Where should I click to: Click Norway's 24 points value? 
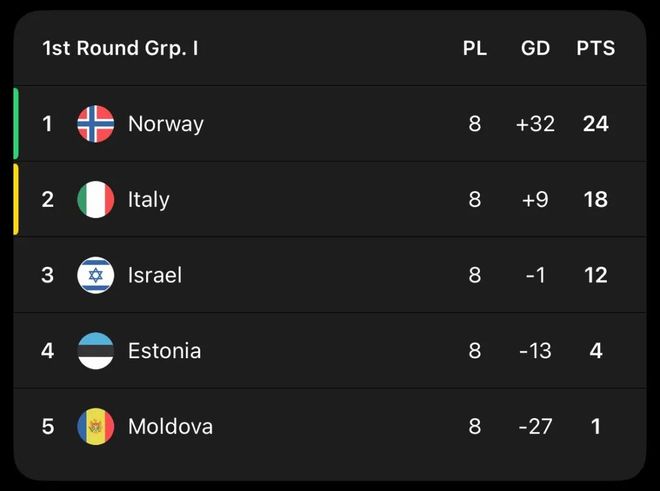click(x=596, y=124)
